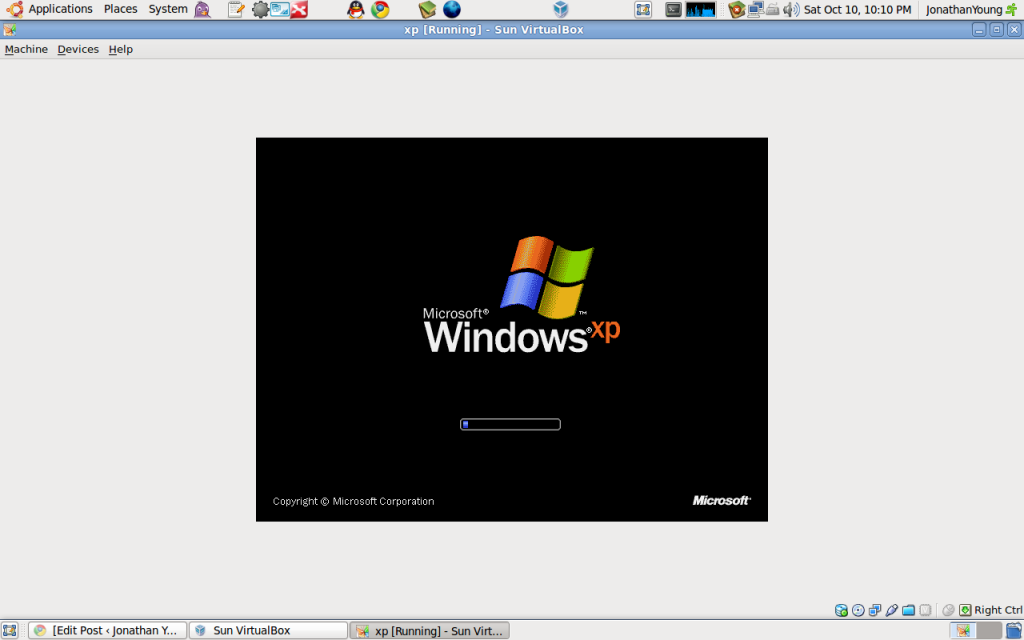Open the Applications menu in top panel
The image size is (1024, 640).
[60, 9]
